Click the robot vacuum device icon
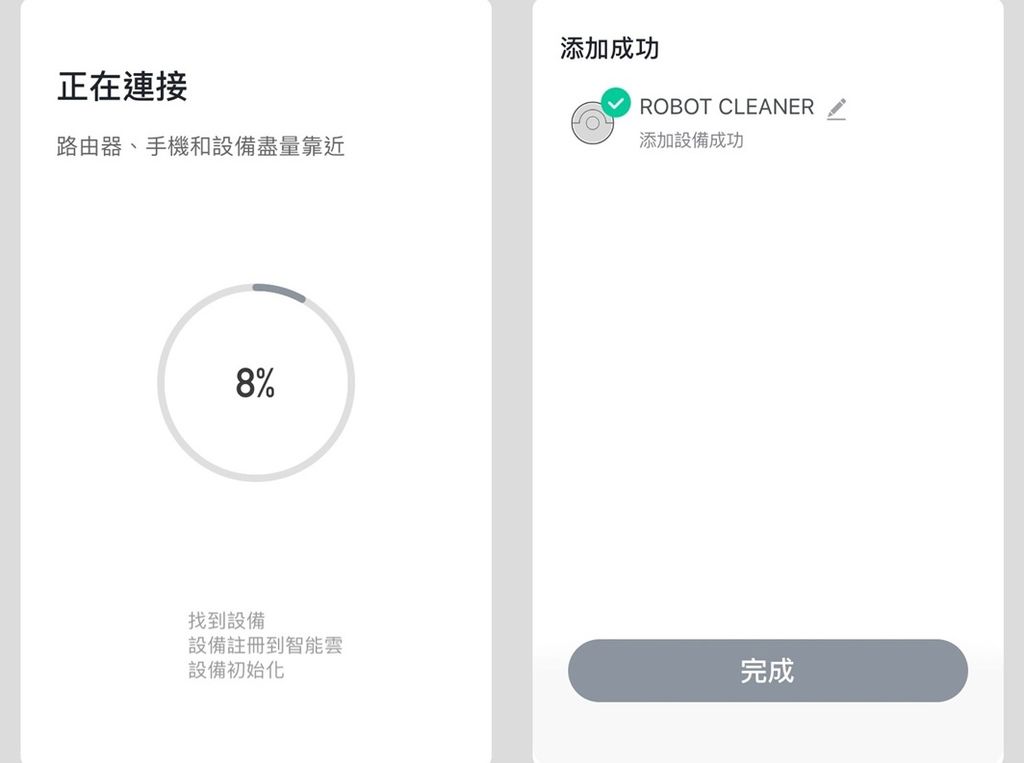This screenshot has height=763, width=1024. [x=592, y=123]
